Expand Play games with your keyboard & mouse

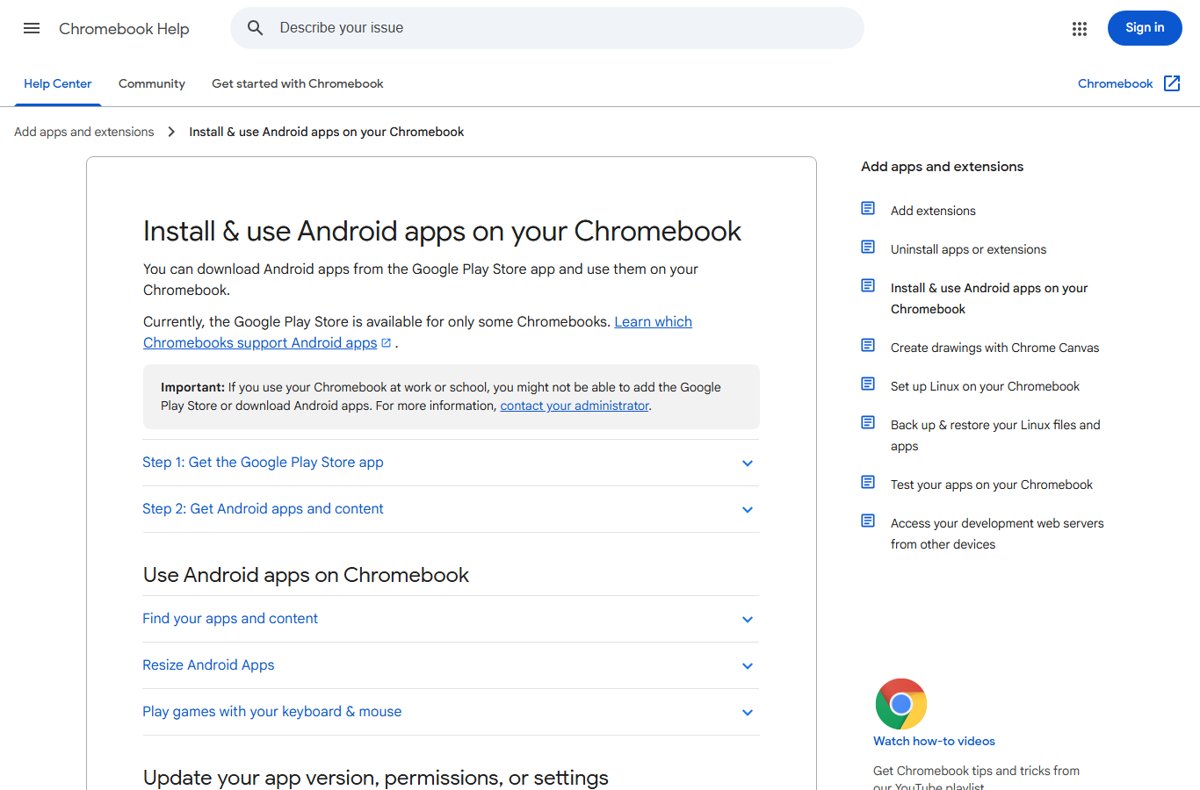tap(451, 712)
